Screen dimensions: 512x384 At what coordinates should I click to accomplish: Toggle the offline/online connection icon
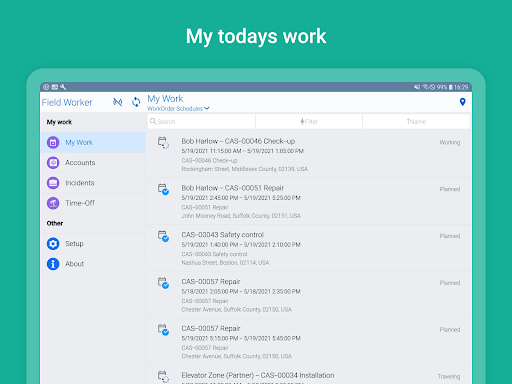coord(117,102)
